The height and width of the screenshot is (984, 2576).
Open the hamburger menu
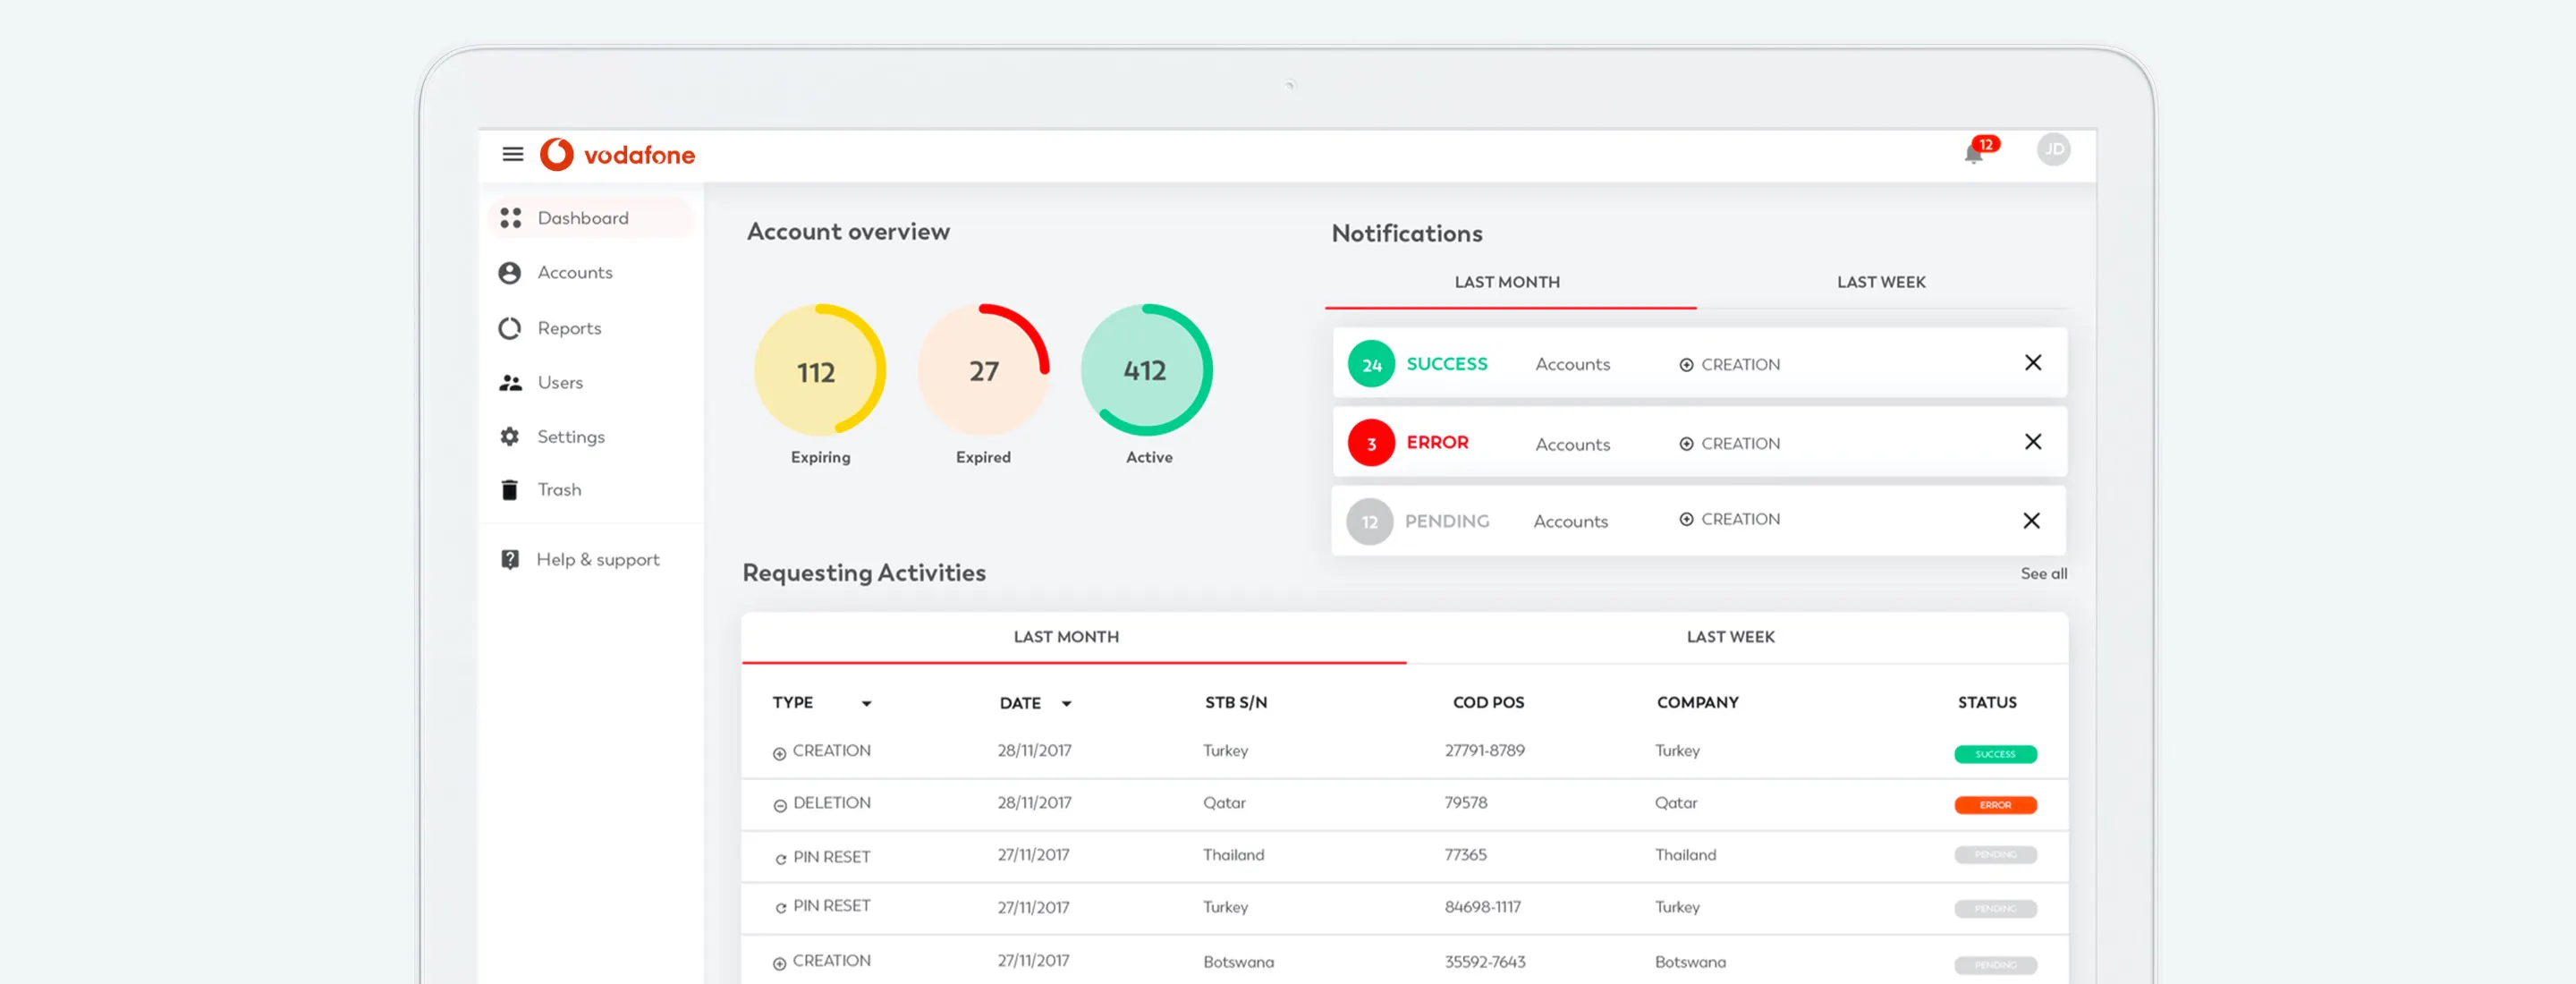pos(512,154)
